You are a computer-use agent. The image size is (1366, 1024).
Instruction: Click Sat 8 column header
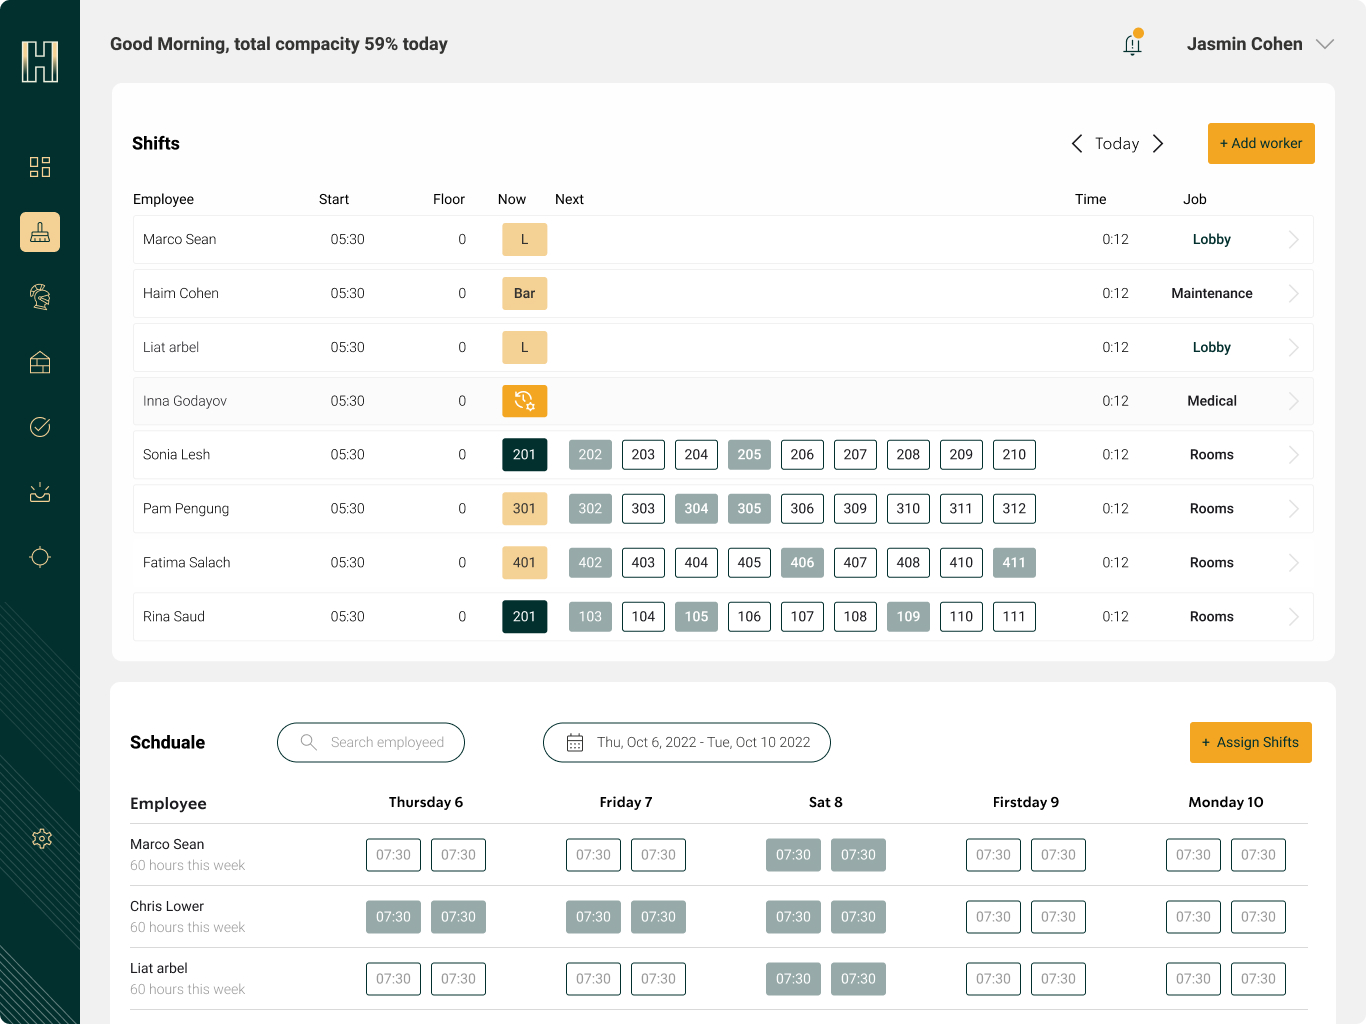point(826,802)
